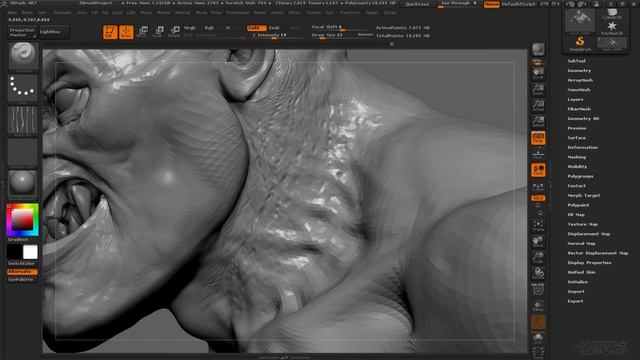Select the PolyMesh3D star tool

click(612, 28)
